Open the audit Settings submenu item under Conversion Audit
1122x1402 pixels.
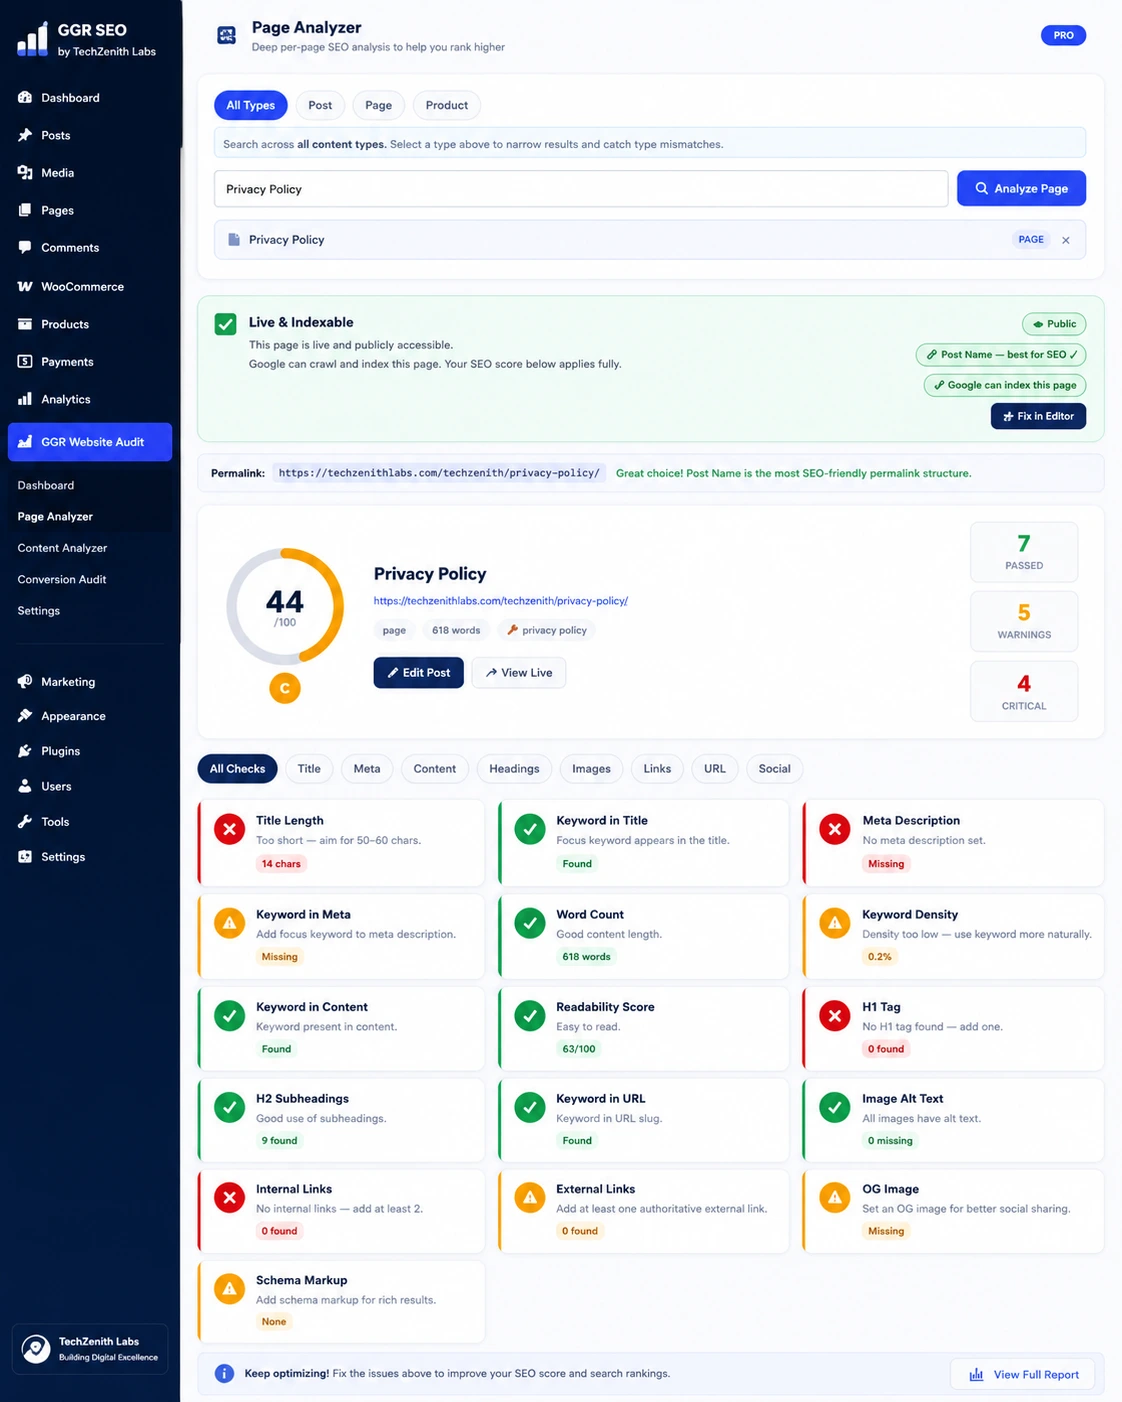(39, 610)
